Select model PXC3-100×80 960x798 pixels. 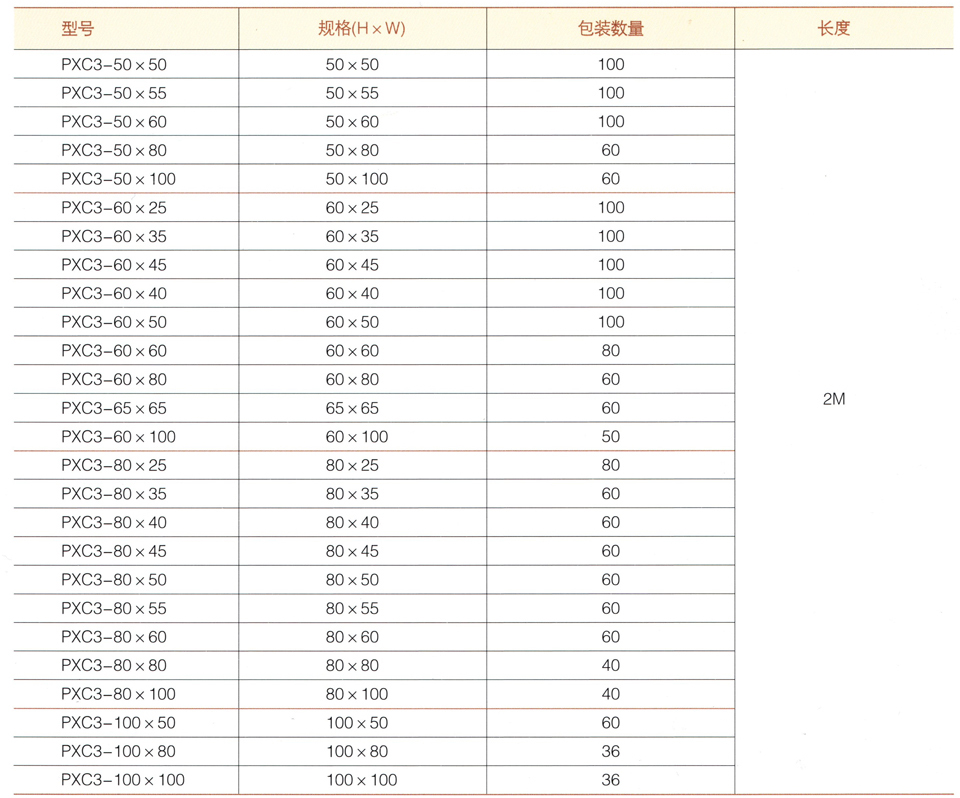click(x=118, y=751)
